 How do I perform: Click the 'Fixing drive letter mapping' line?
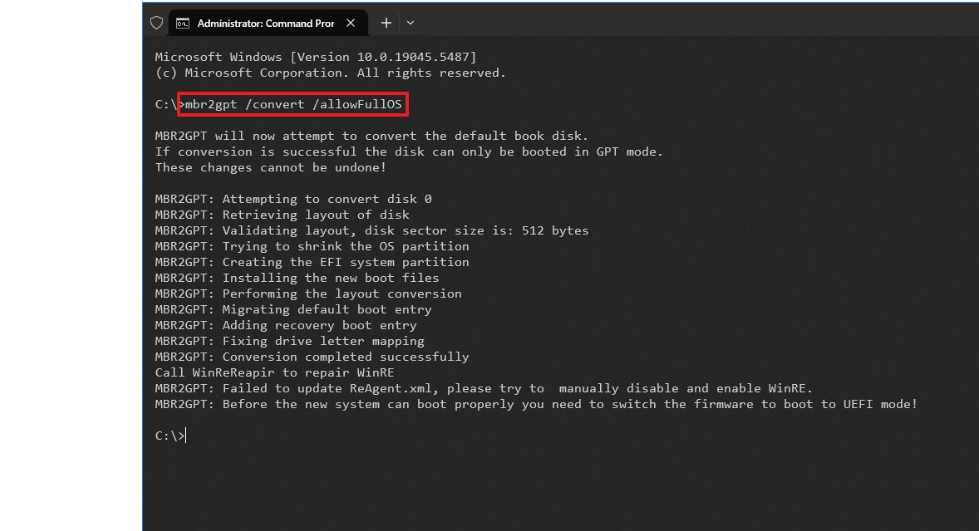tap(290, 341)
